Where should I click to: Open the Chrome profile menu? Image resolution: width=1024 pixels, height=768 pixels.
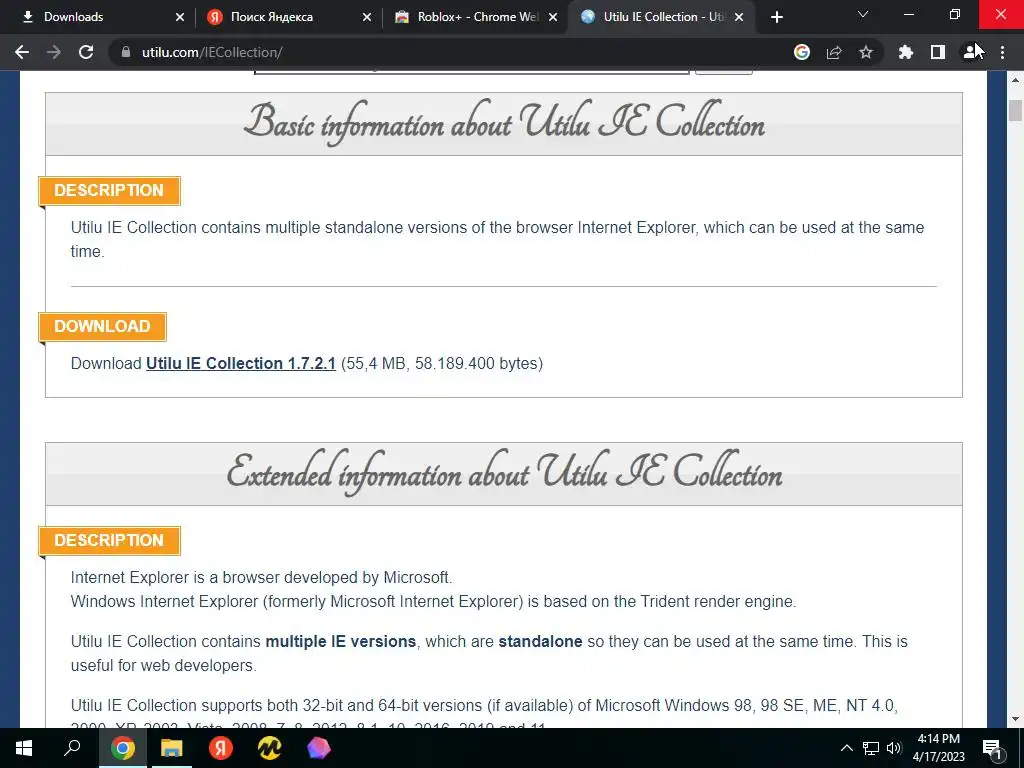(x=970, y=52)
